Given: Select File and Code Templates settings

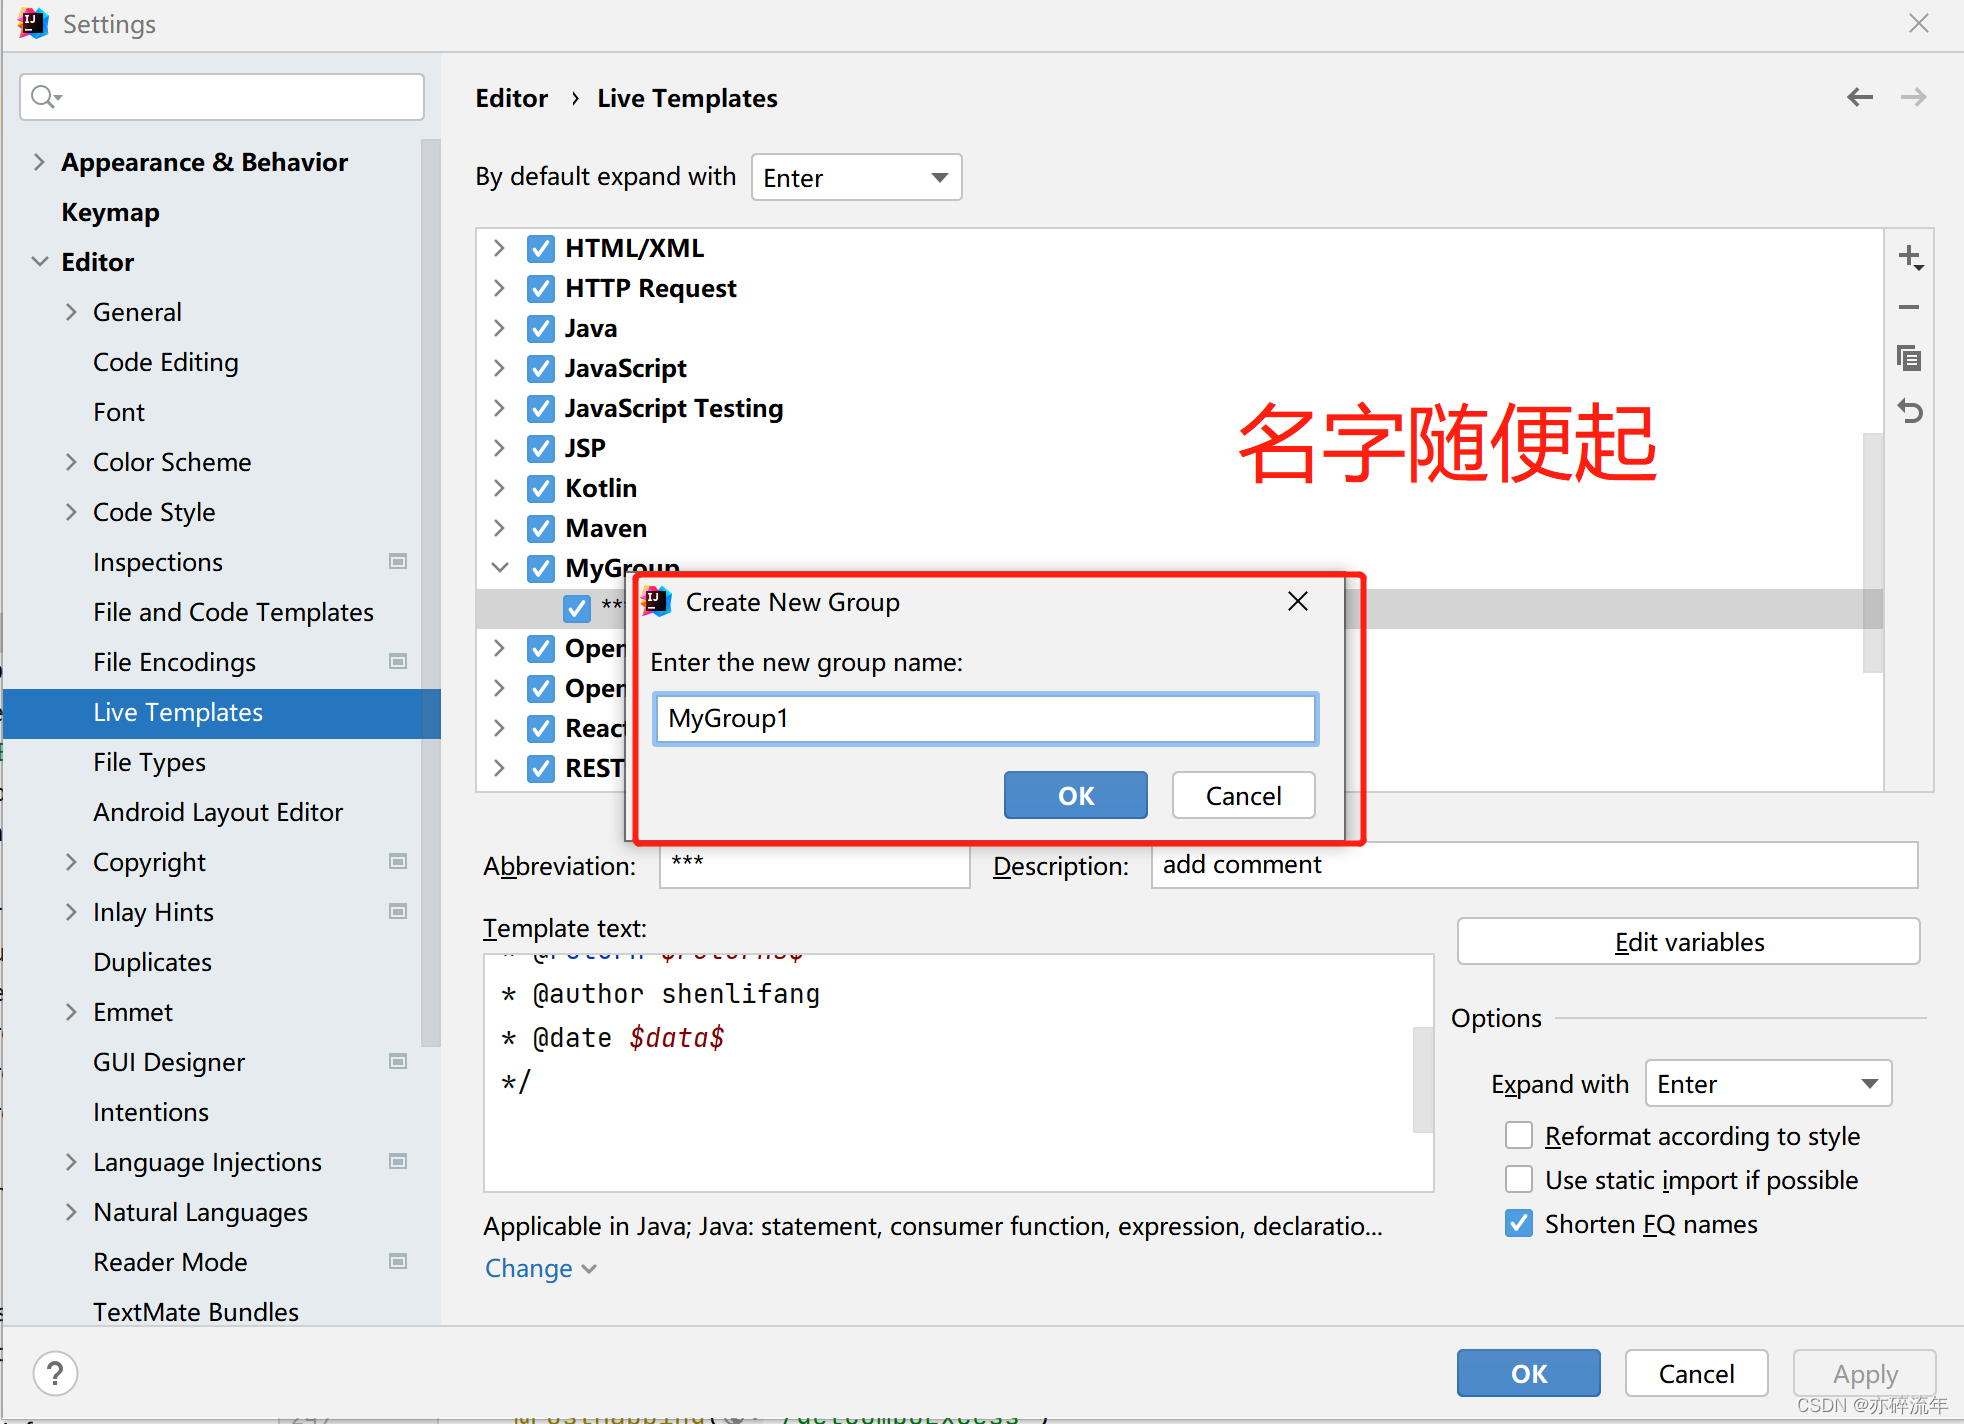Looking at the screenshot, I should [x=233, y=612].
